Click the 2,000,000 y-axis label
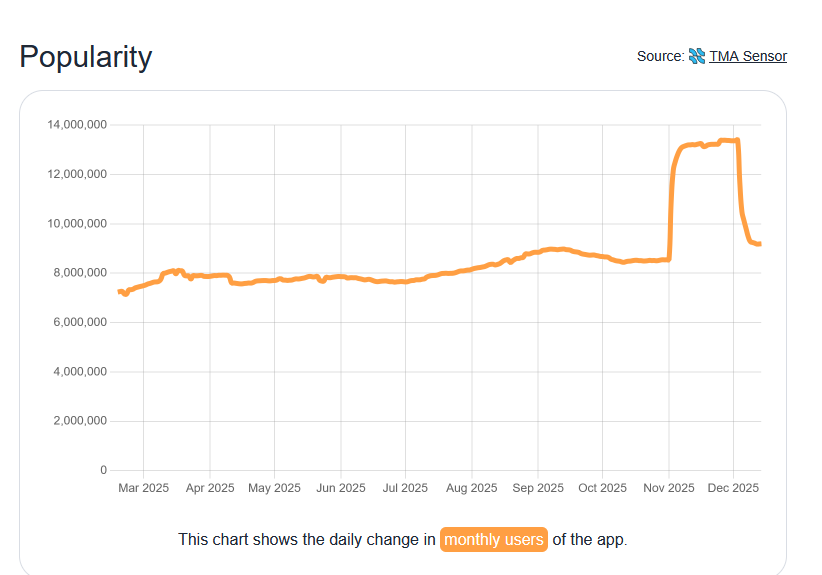 (x=80, y=421)
